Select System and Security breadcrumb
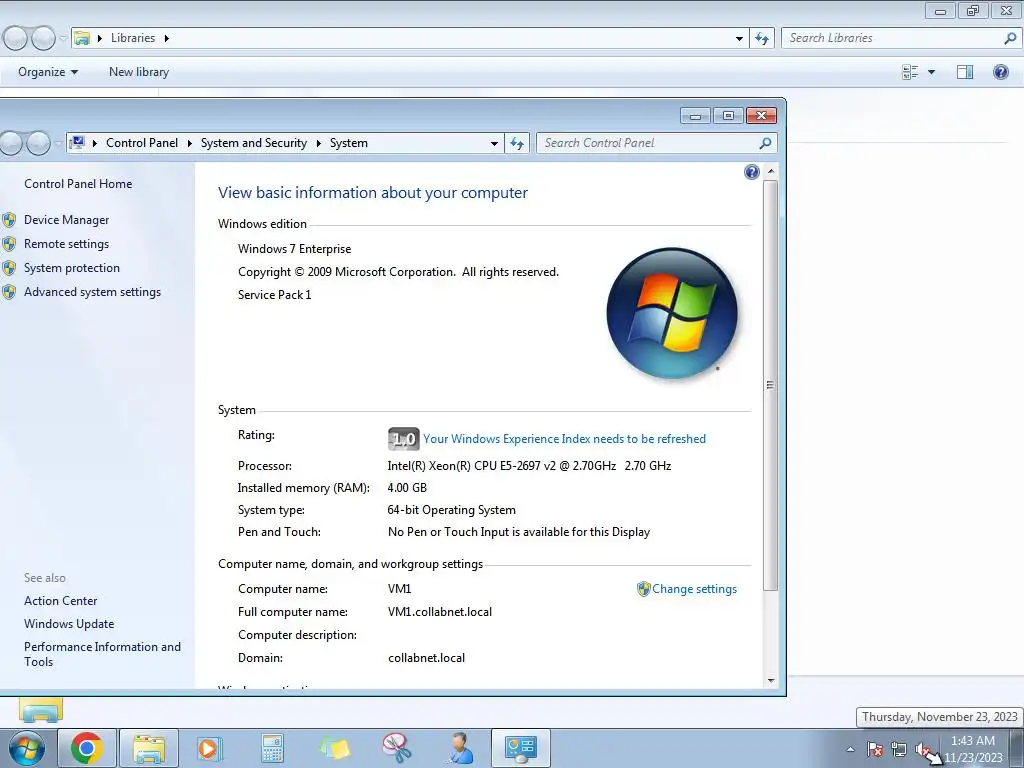 [253, 143]
